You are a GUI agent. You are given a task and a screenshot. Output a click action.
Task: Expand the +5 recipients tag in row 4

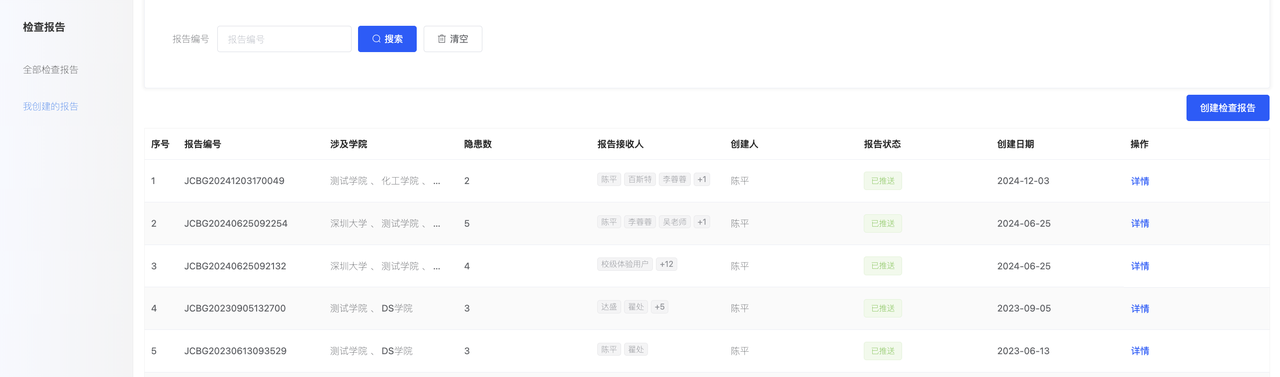(660, 307)
